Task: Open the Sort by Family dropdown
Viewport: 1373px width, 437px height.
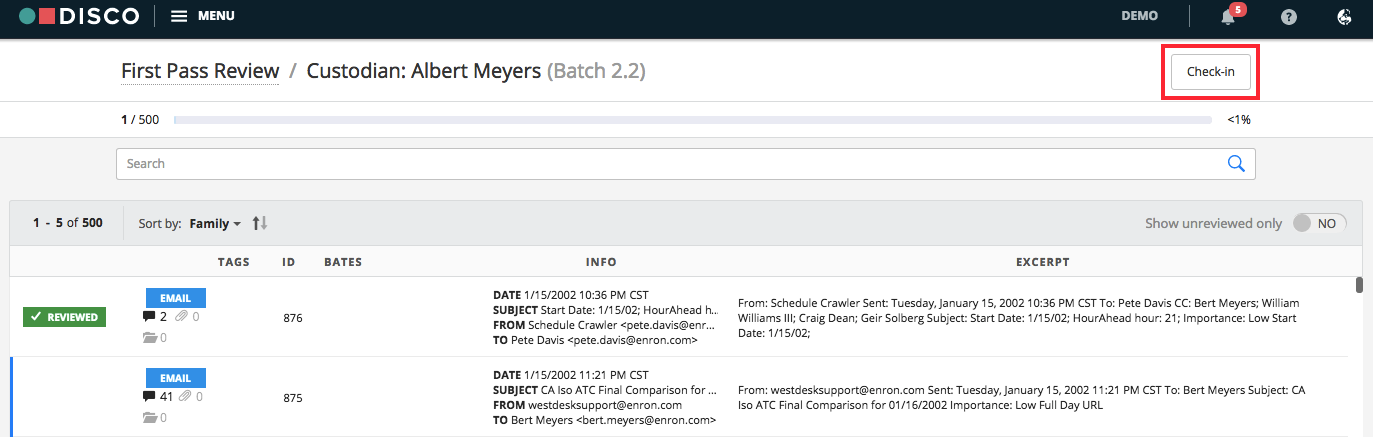Action: pyautogui.click(x=215, y=224)
